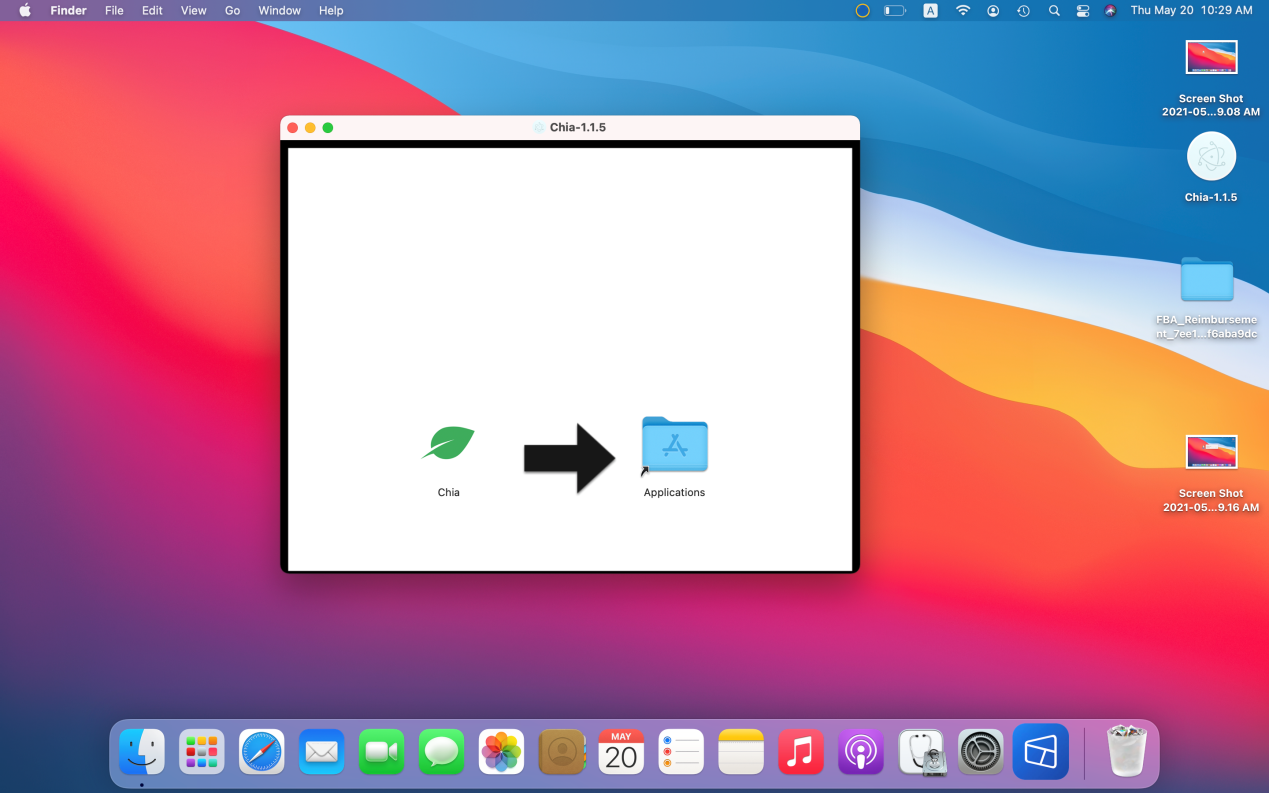The height and width of the screenshot is (793, 1269).
Task: Open the Help menu
Action: pyautogui.click(x=331, y=10)
